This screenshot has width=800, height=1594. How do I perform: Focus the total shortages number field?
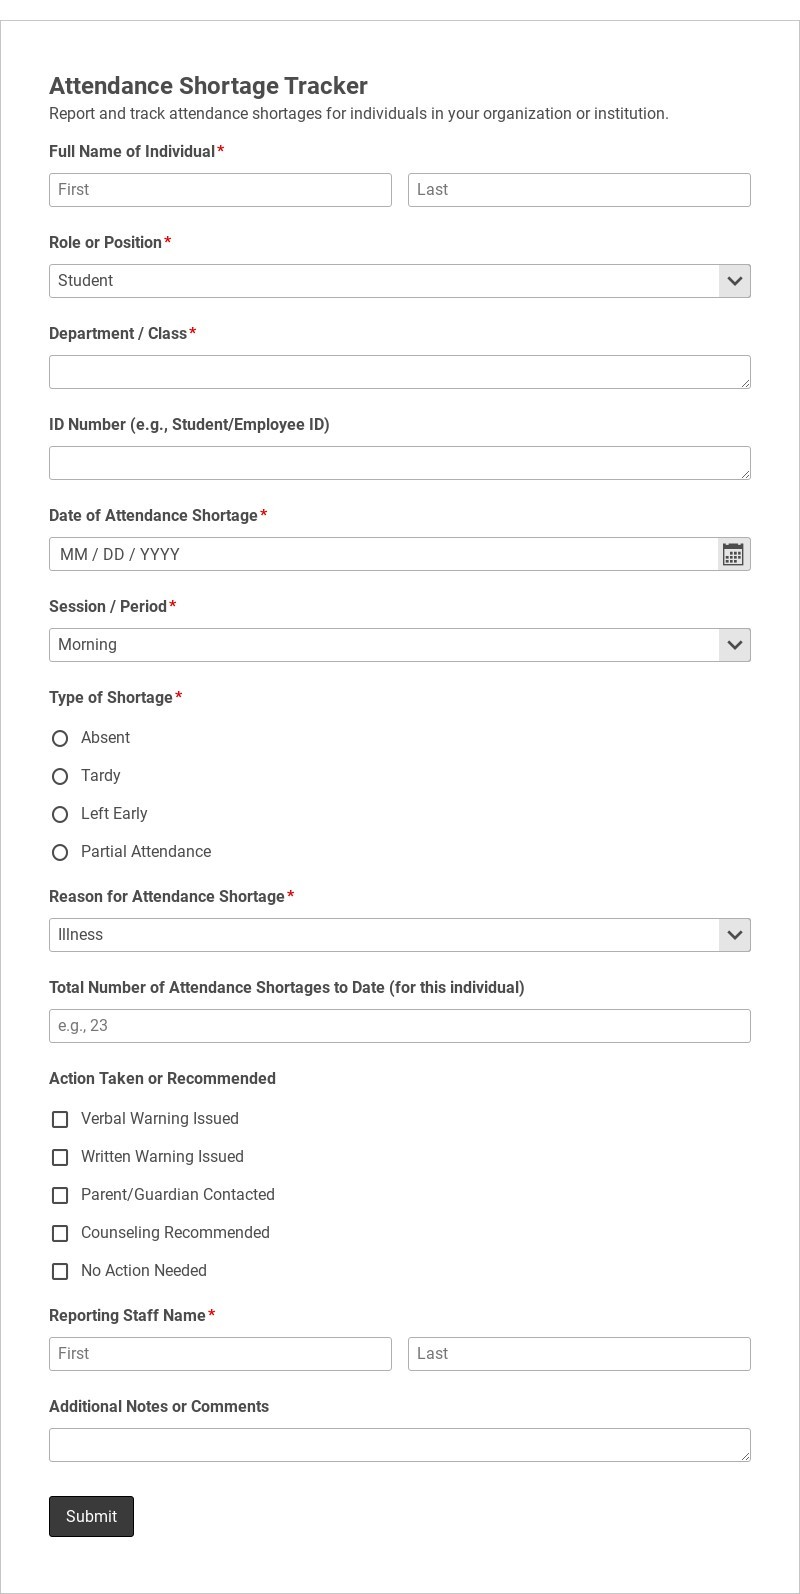[x=400, y=1026]
